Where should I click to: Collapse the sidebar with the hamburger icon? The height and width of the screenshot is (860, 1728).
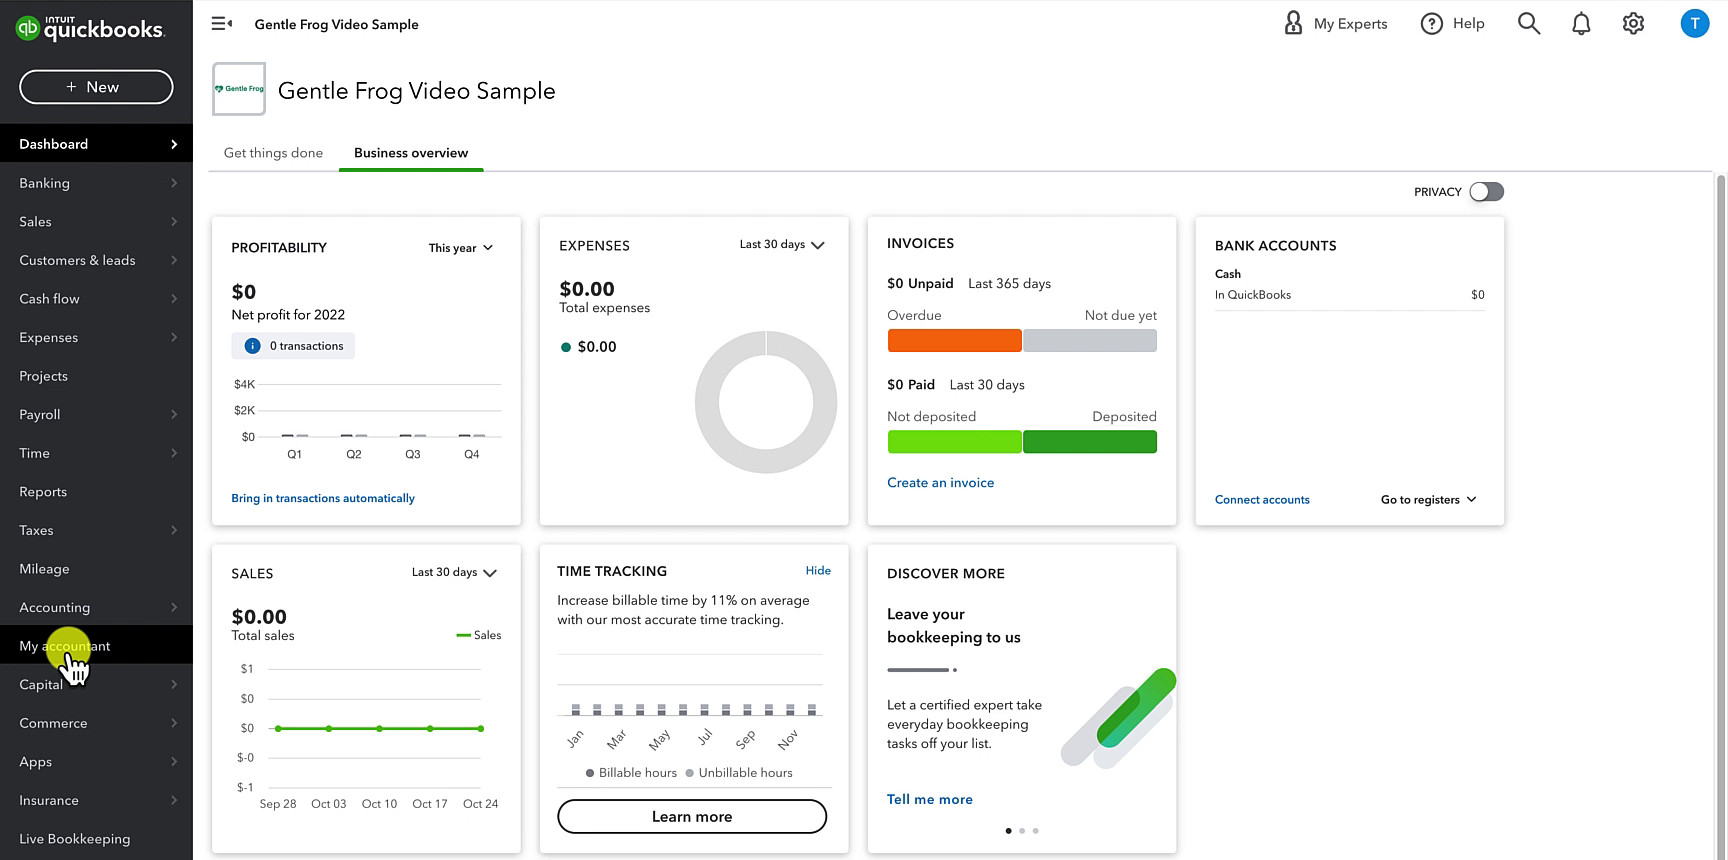click(x=222, y=24)
